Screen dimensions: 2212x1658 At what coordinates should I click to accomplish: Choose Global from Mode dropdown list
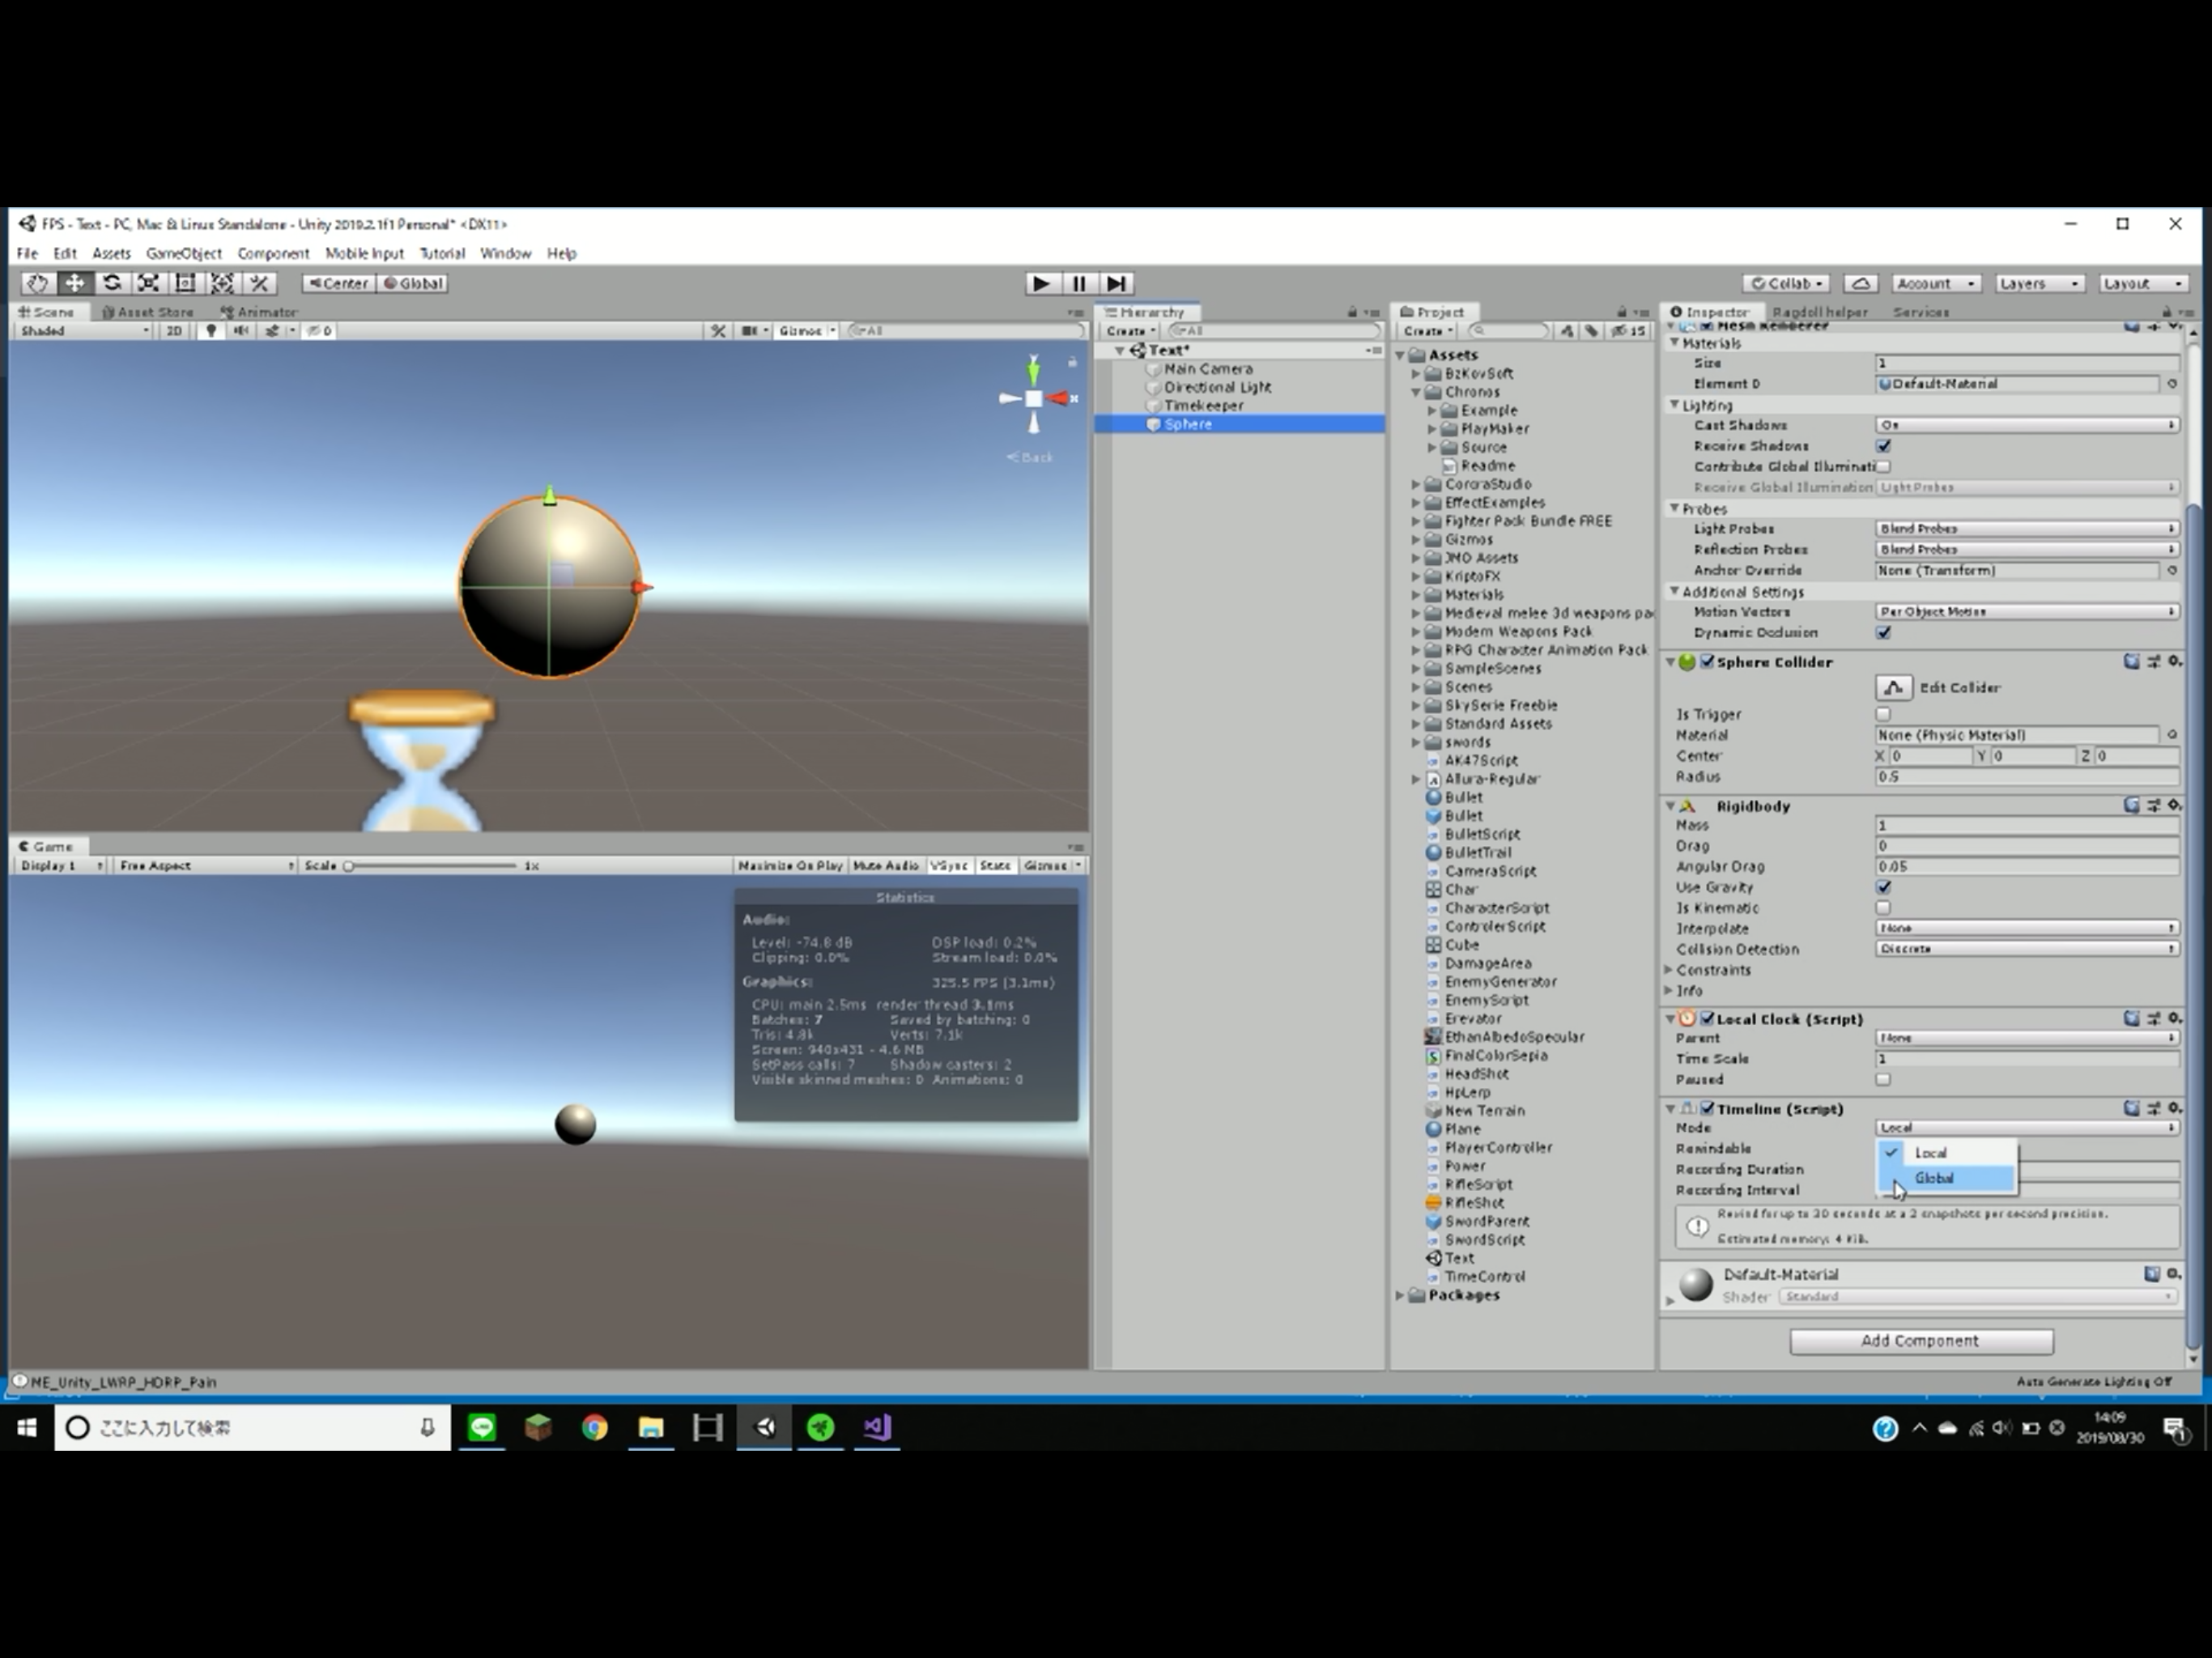point(1934,1178)
